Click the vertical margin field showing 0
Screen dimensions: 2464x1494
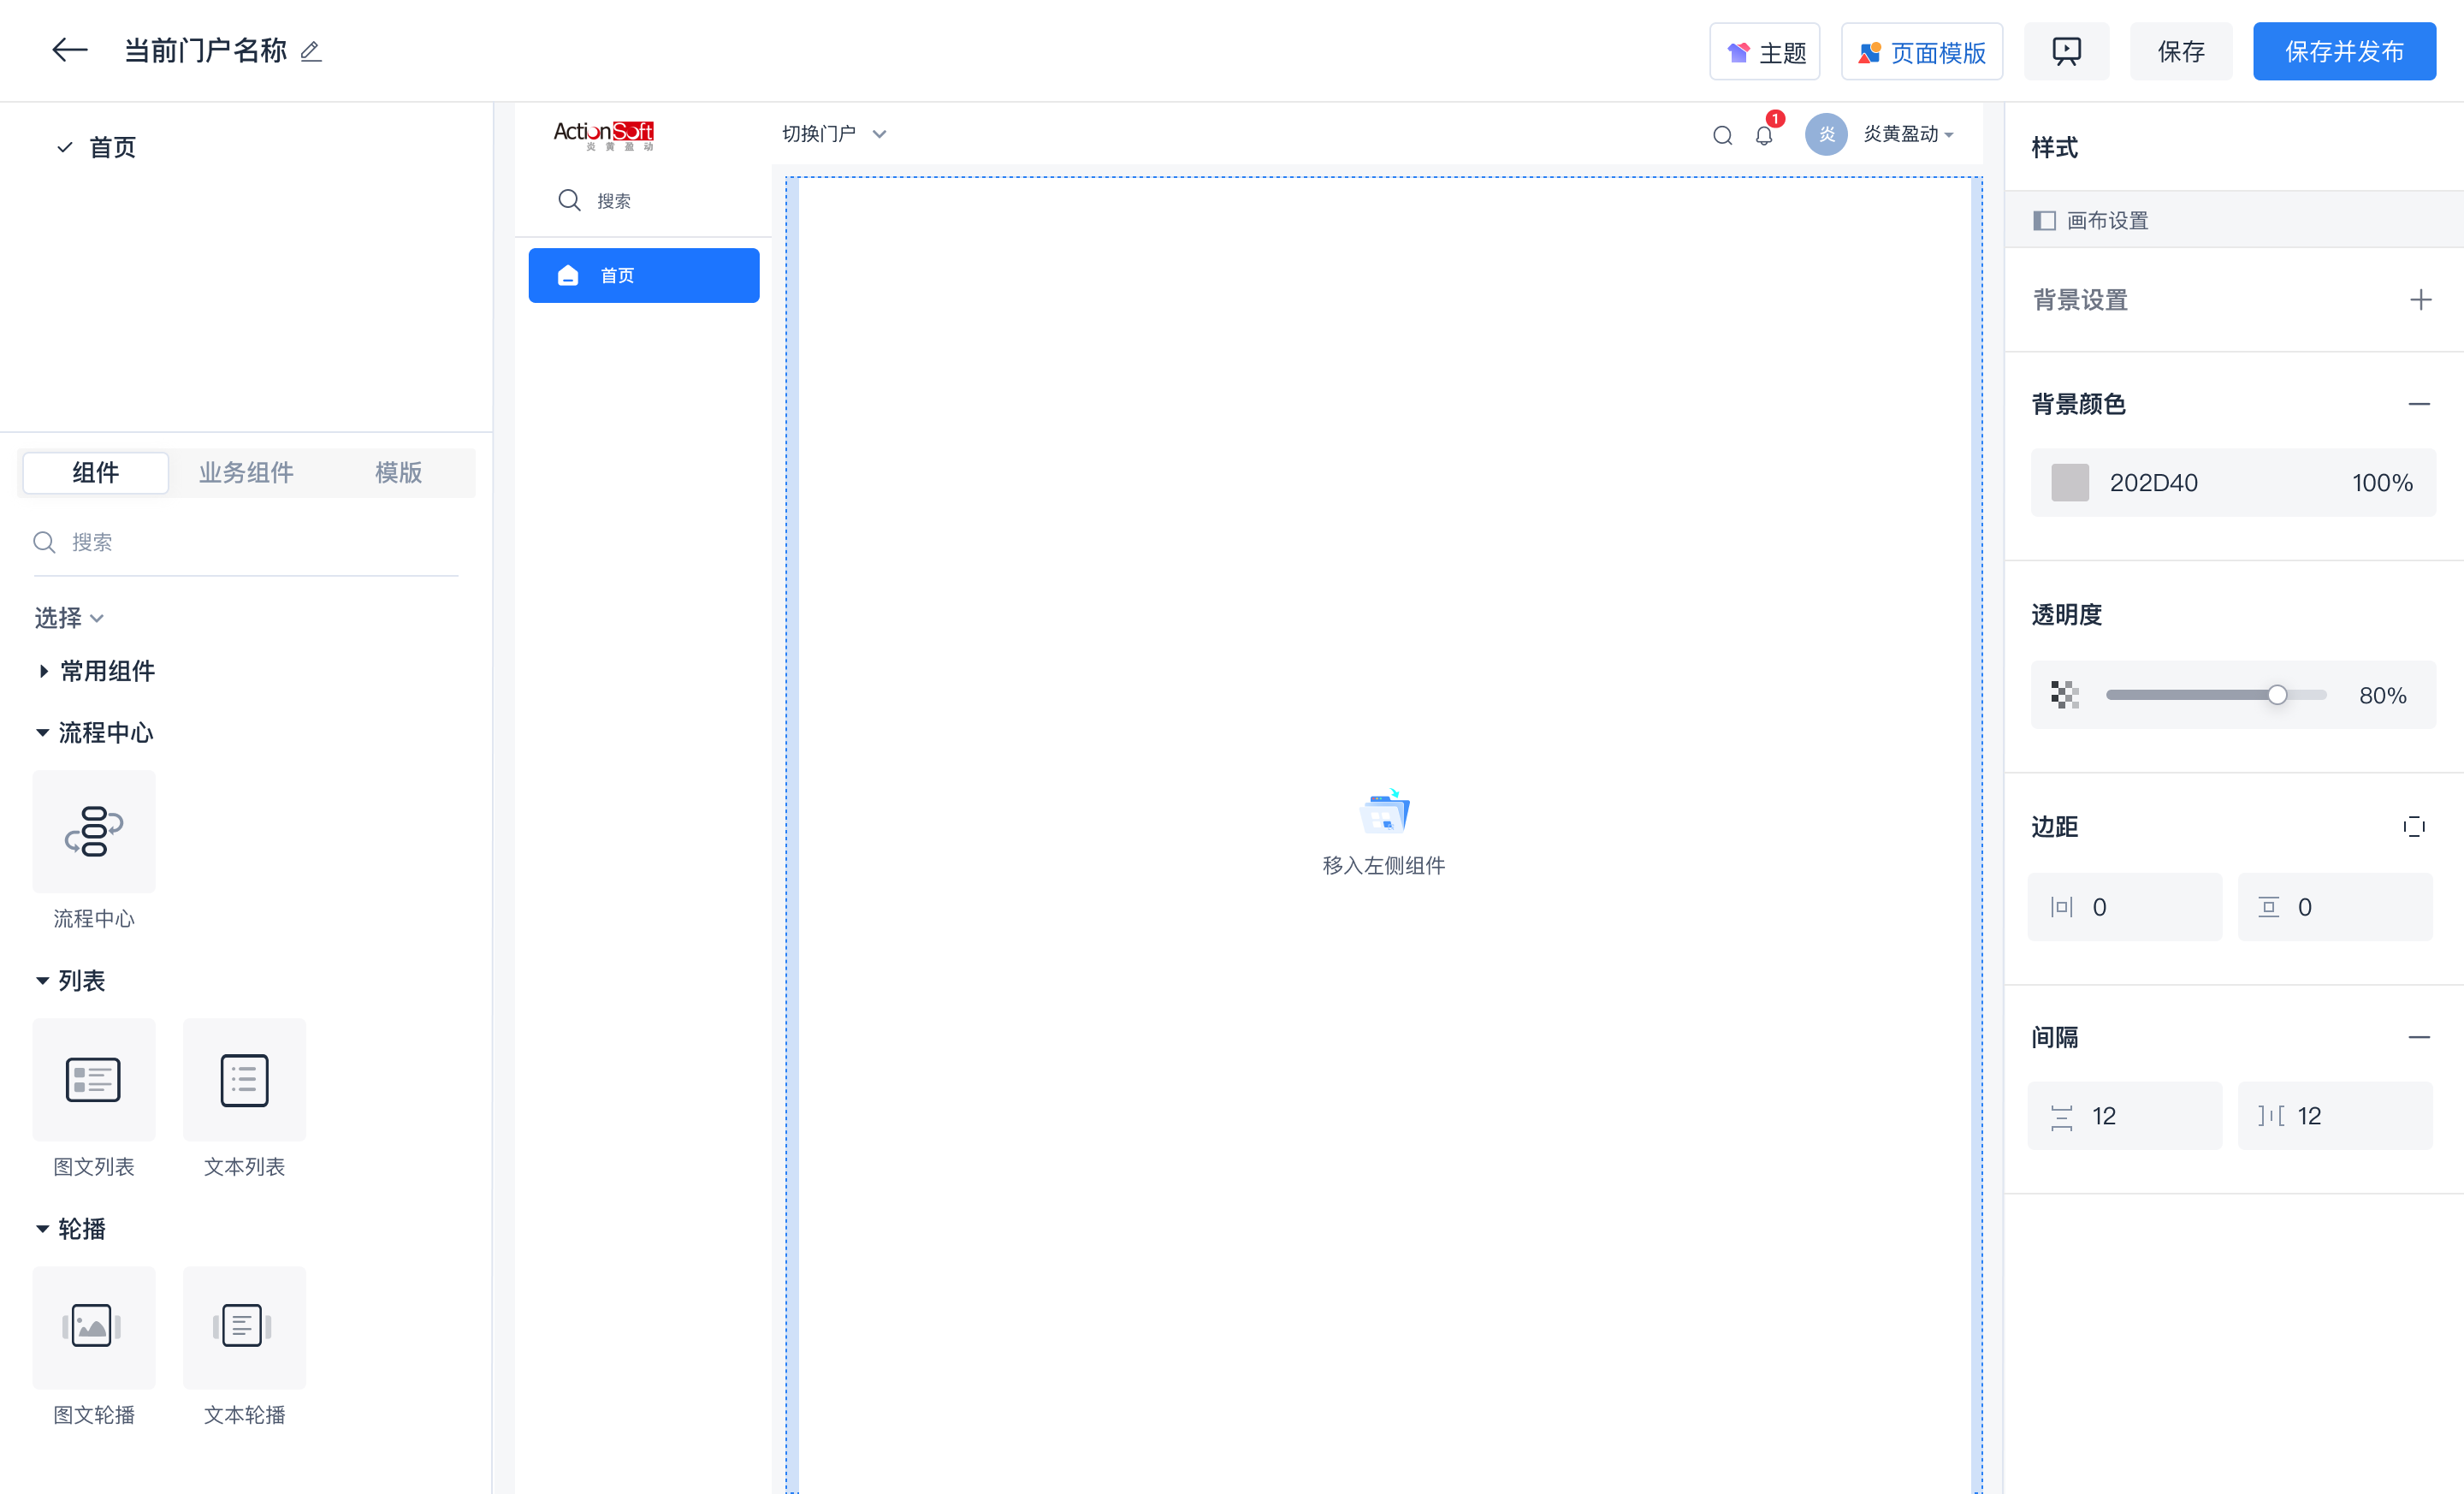pos(2334,907)
